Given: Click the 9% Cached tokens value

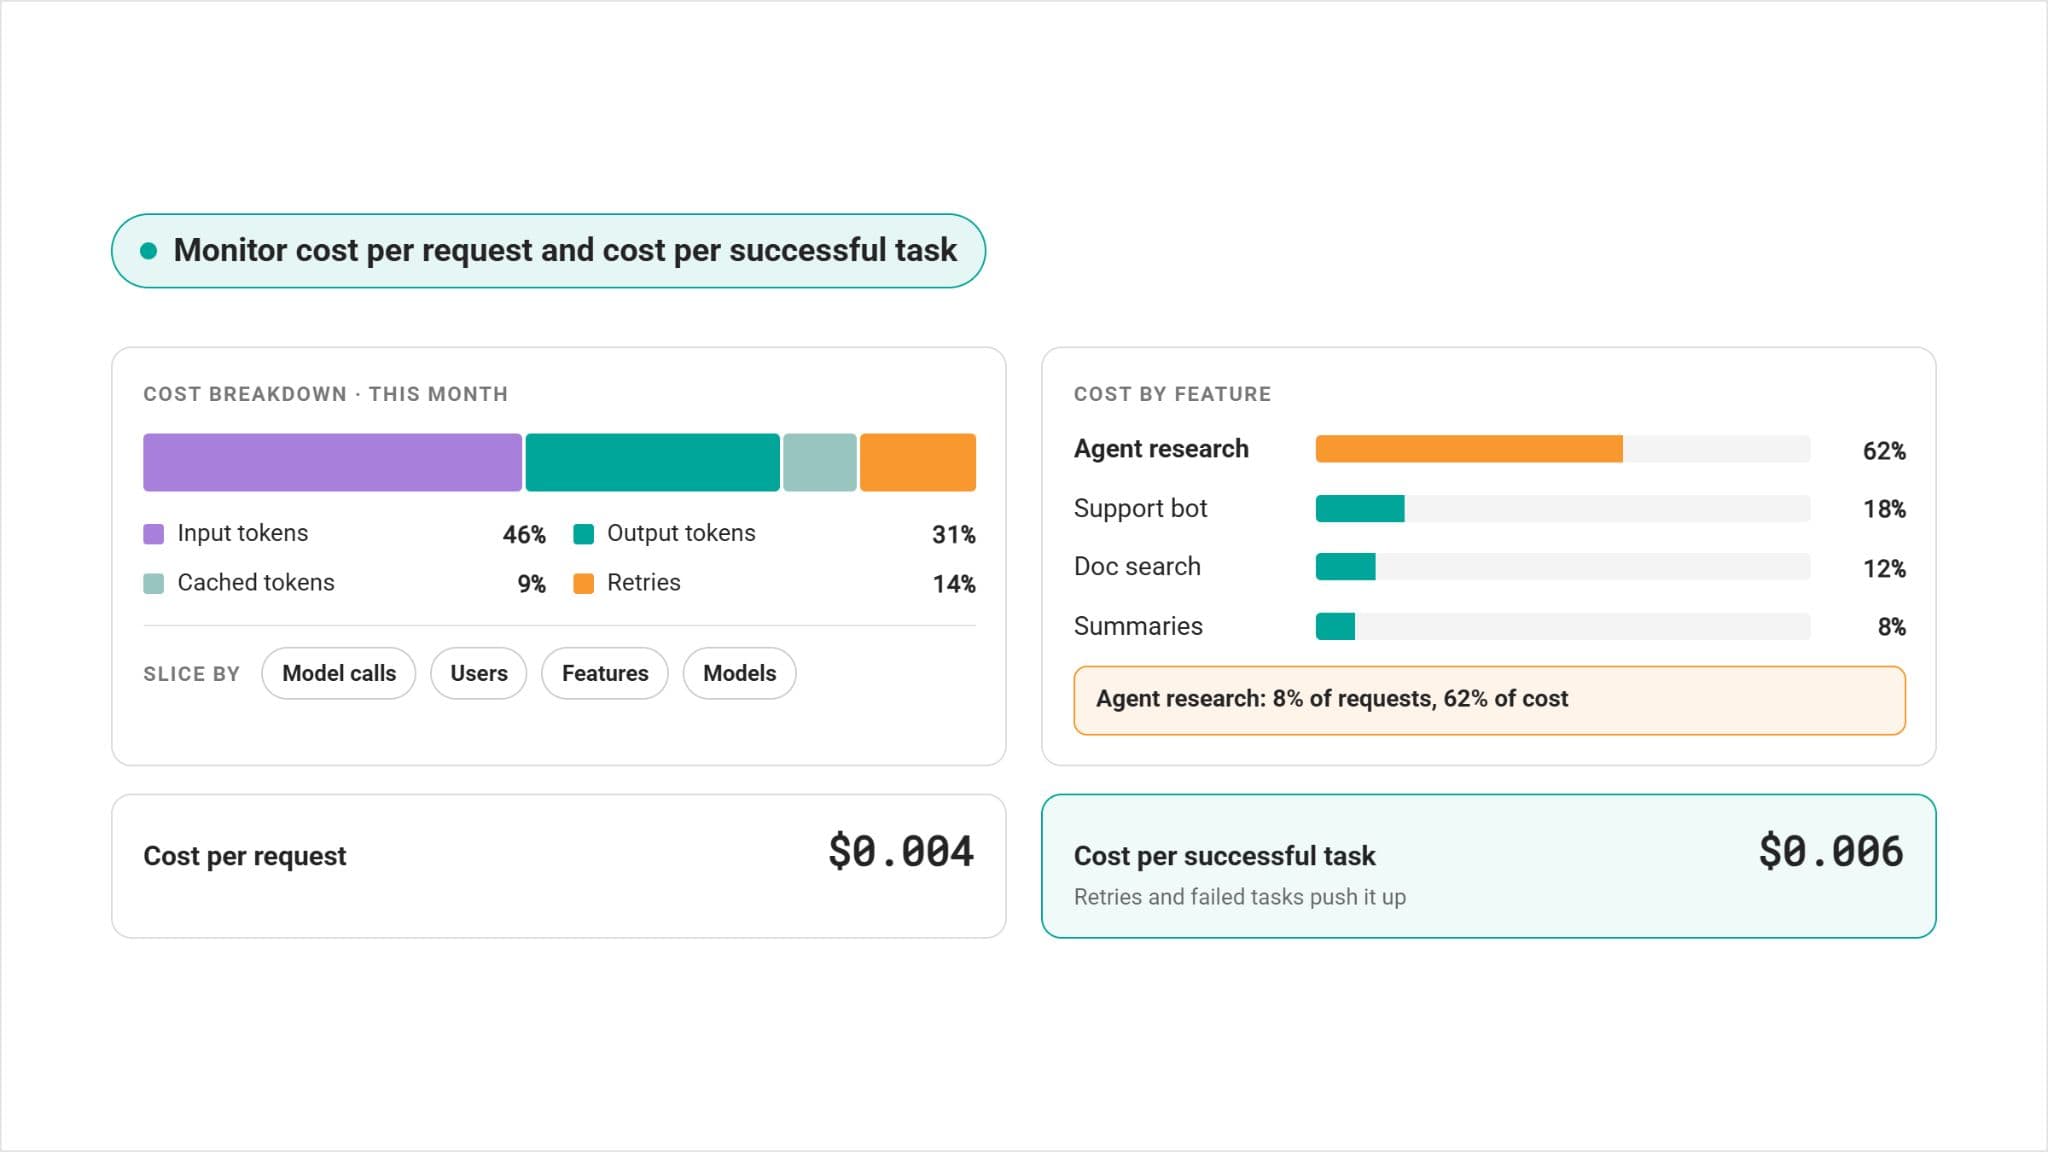Looking at the screenshot, I should tap(531, 584).
